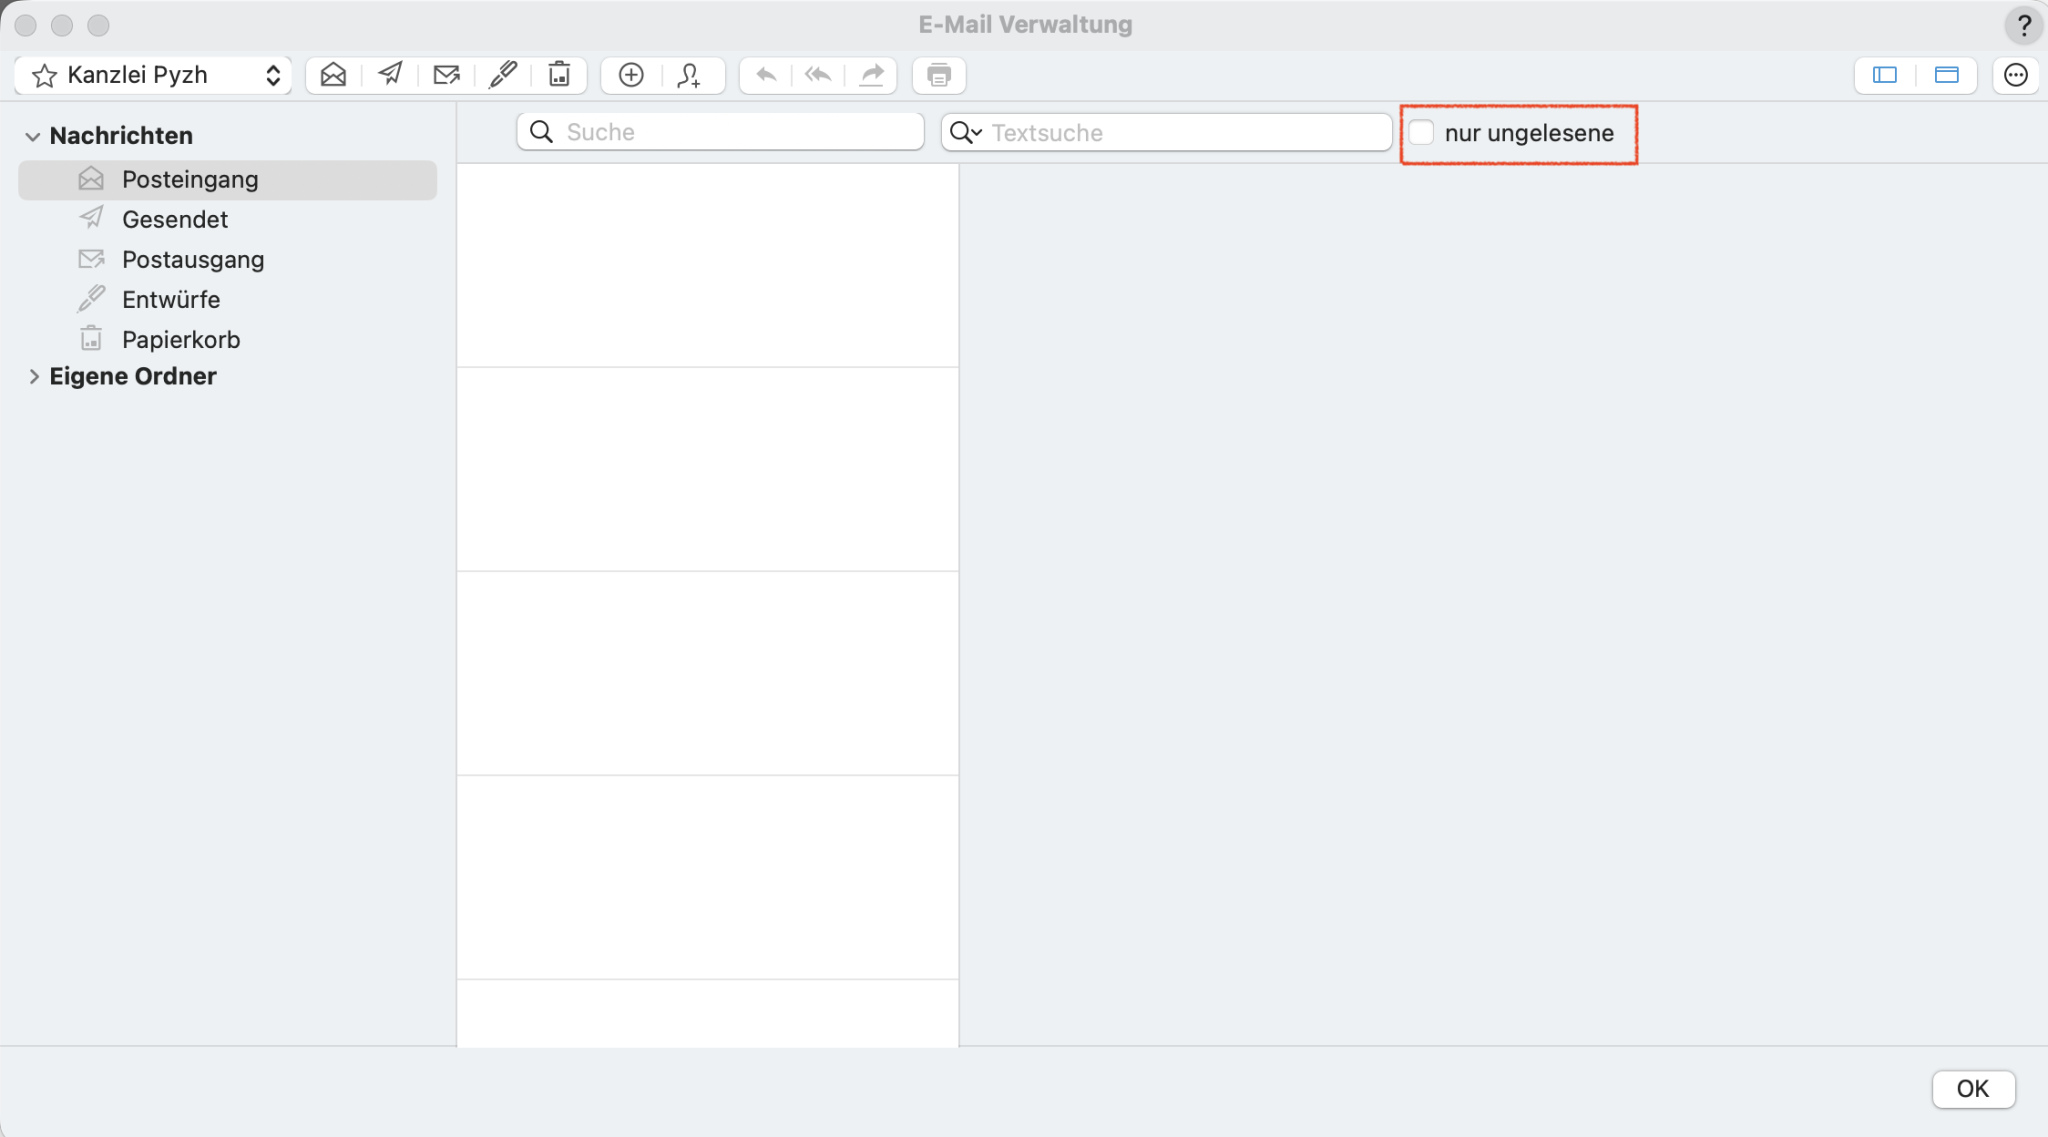Click the print toolbar icon

pyautogui.click(x=938, y=75)
